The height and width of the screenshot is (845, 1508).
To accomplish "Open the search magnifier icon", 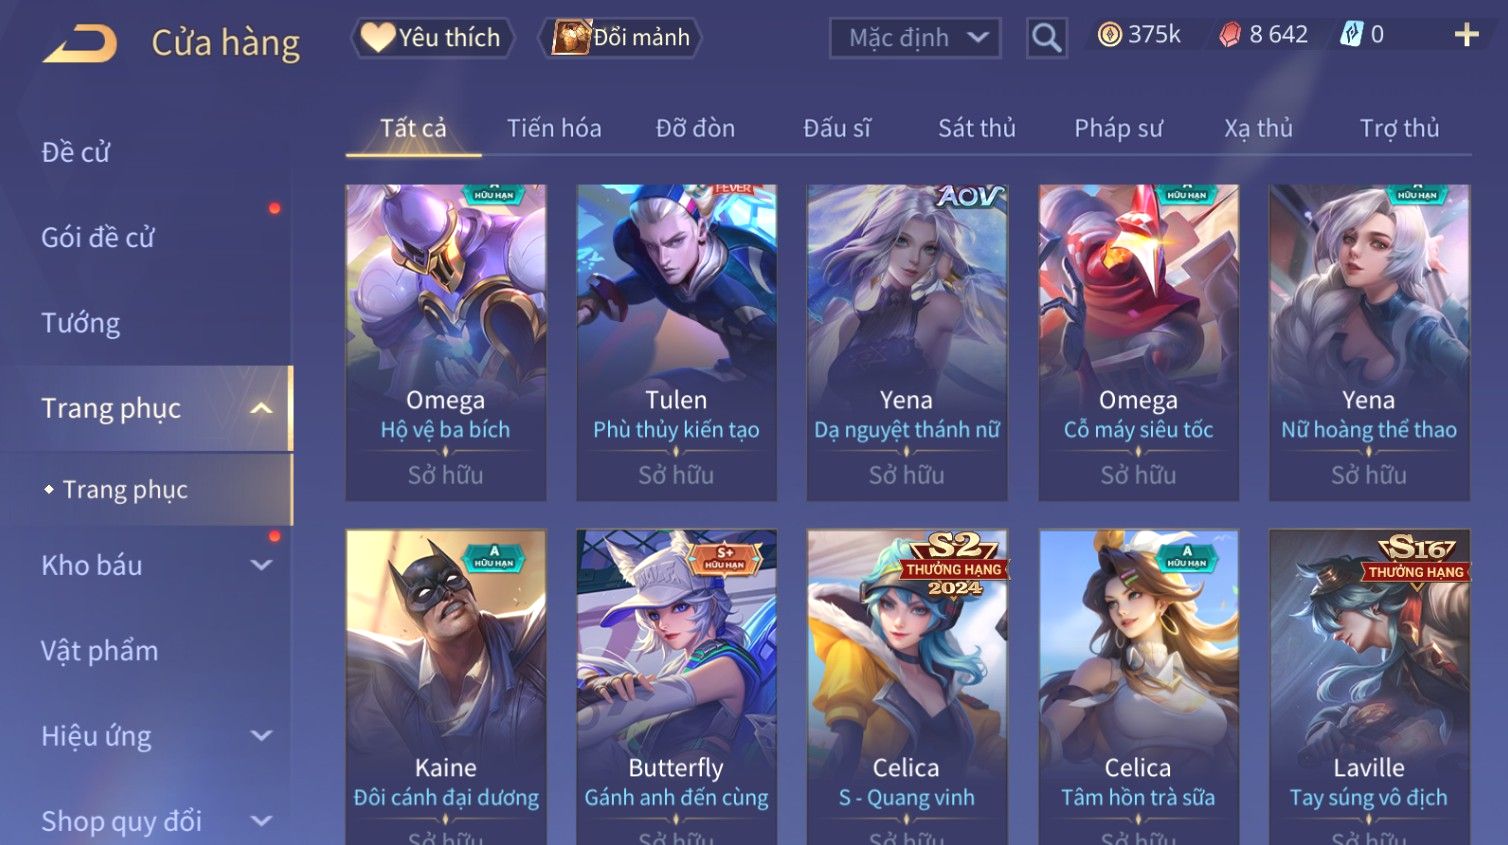I will [1046, 38].
